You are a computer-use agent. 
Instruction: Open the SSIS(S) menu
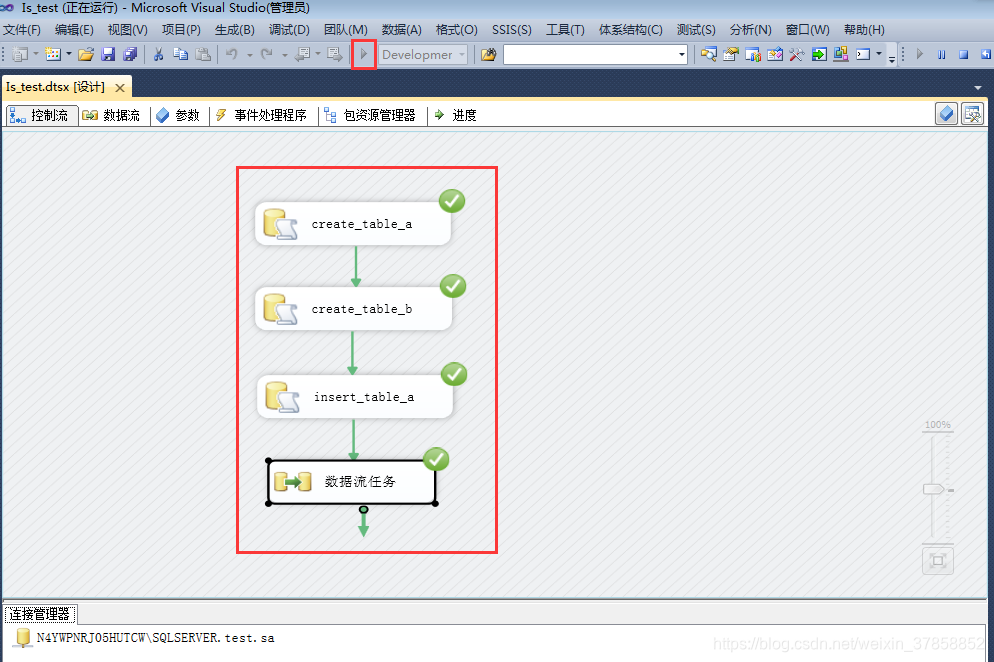point(512,30)
